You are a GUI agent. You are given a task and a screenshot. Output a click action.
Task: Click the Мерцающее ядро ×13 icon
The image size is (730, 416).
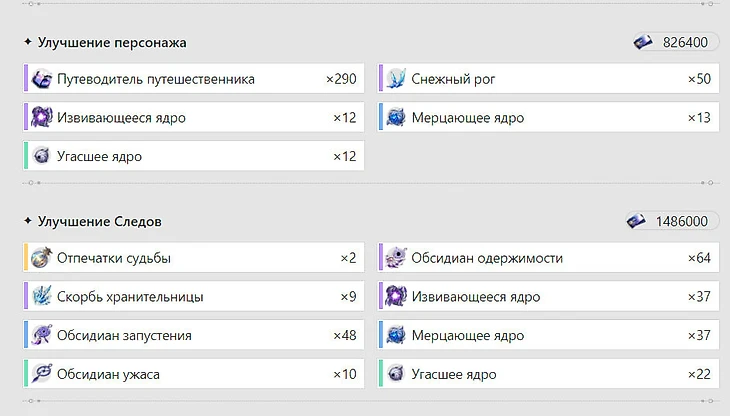[396, 118]
